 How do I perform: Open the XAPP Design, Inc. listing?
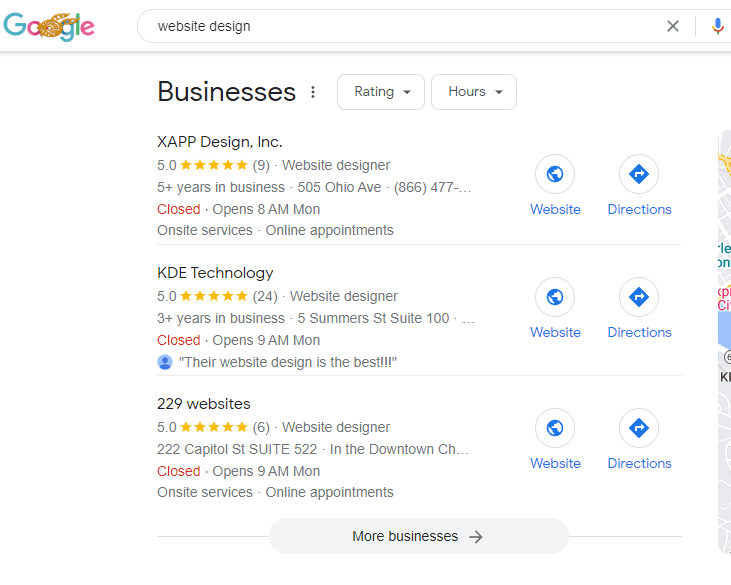(220, 142)
